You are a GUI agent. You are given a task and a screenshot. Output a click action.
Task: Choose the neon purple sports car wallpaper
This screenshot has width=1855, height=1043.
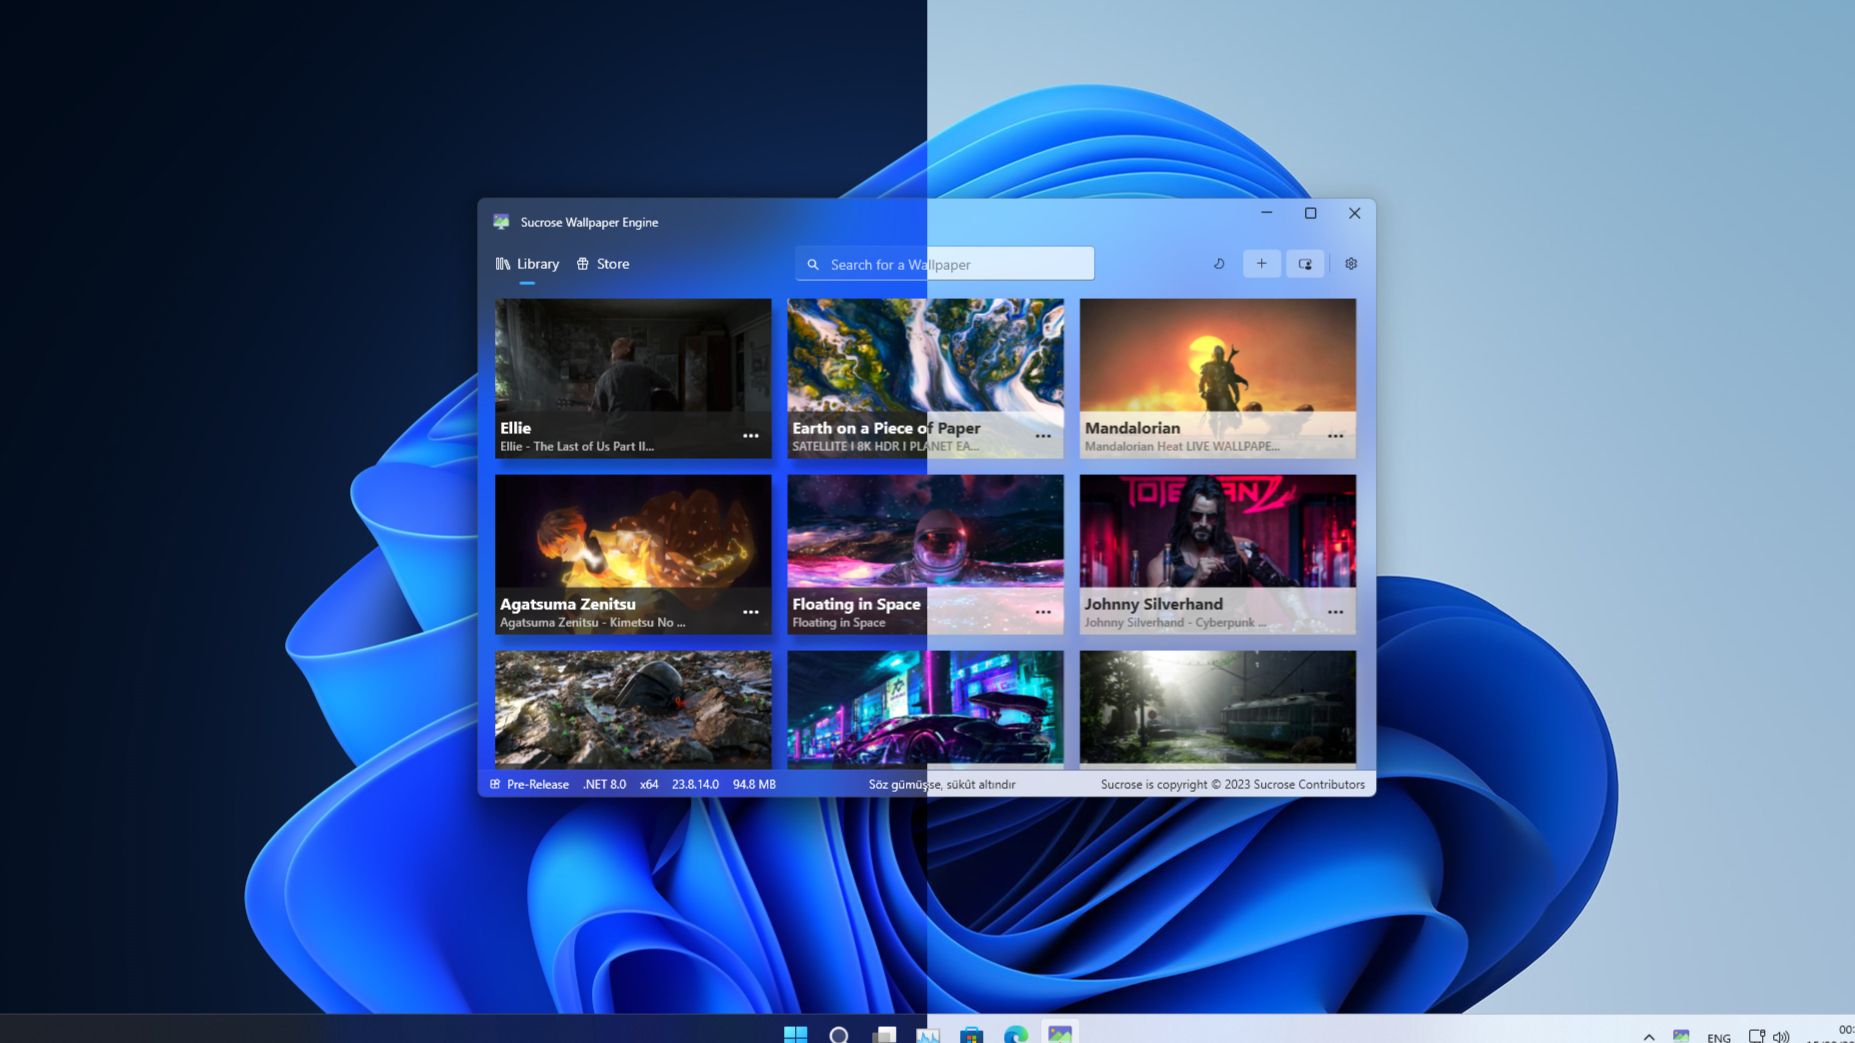tap(925, 708)
